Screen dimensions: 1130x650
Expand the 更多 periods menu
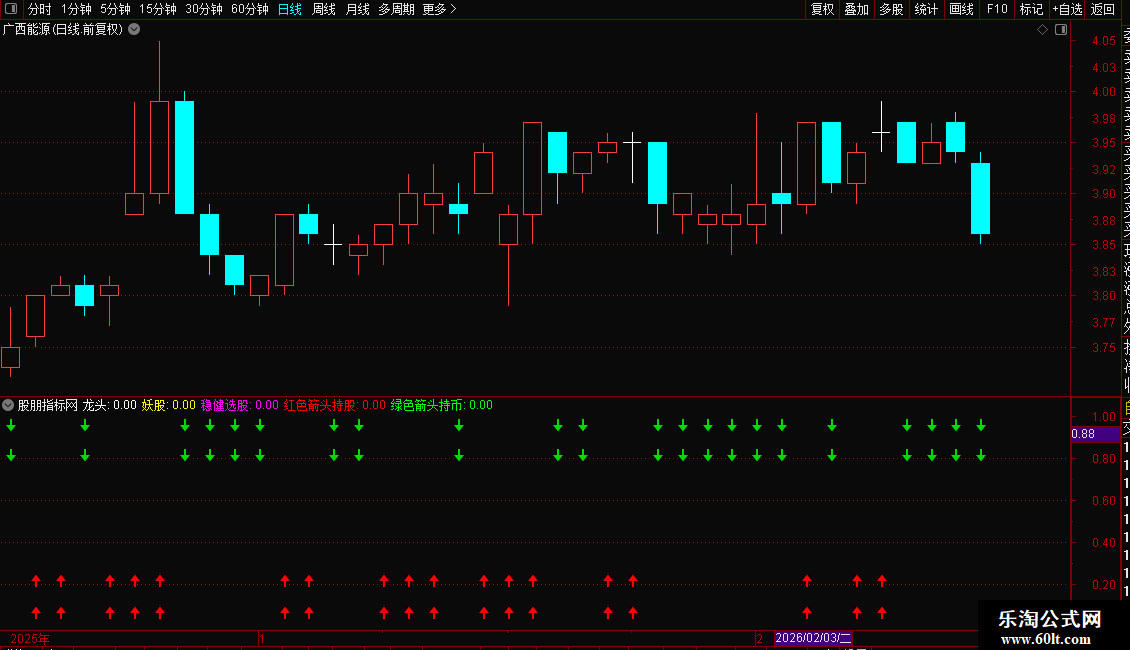[x=439, y=9]
